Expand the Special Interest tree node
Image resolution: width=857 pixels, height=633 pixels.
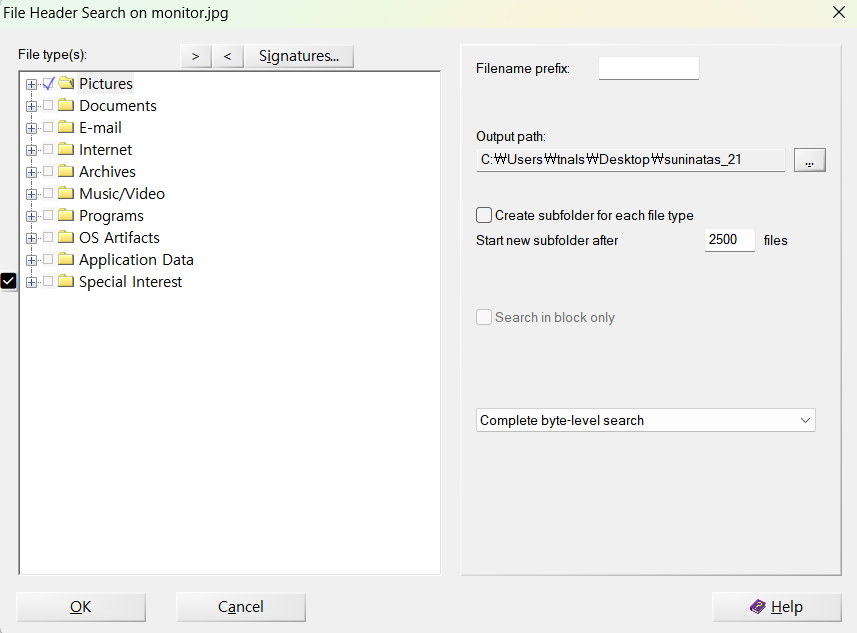(31, 282)
